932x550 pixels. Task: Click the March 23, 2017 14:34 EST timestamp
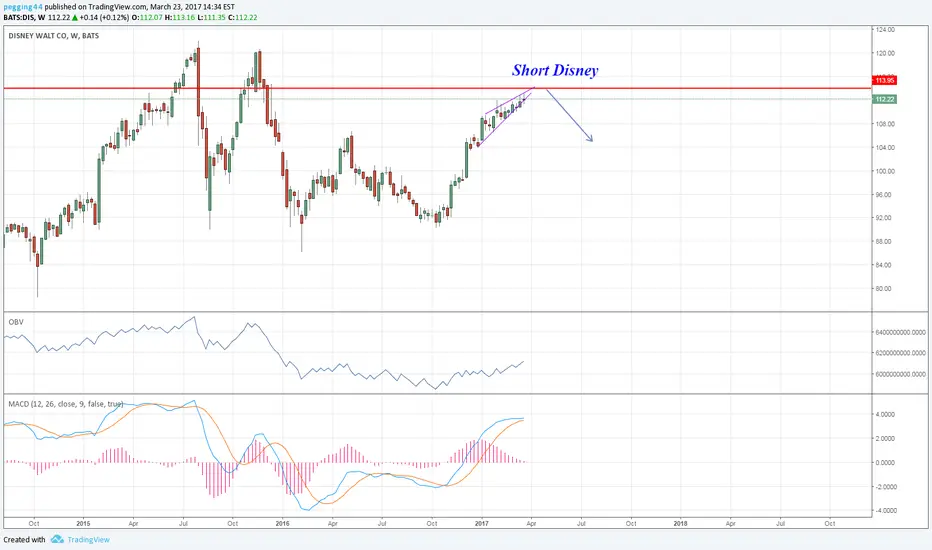point(192,7)
